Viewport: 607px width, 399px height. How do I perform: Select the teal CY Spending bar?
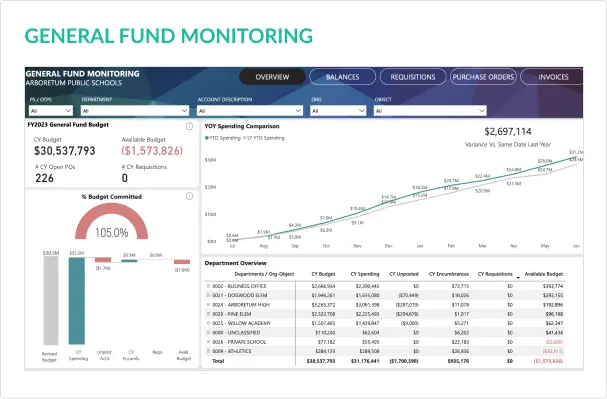pyautogui.click(x=77, y=301)
